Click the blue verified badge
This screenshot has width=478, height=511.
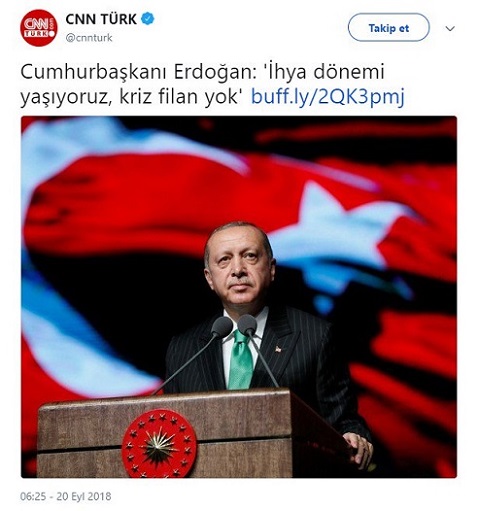[148, 19]
